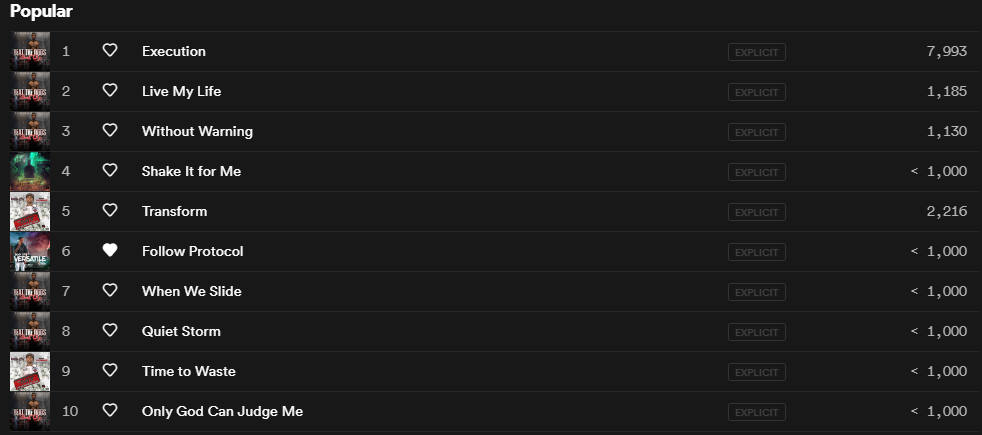
Task: Add When We Slide to liked songs
Action: (110, 291)
